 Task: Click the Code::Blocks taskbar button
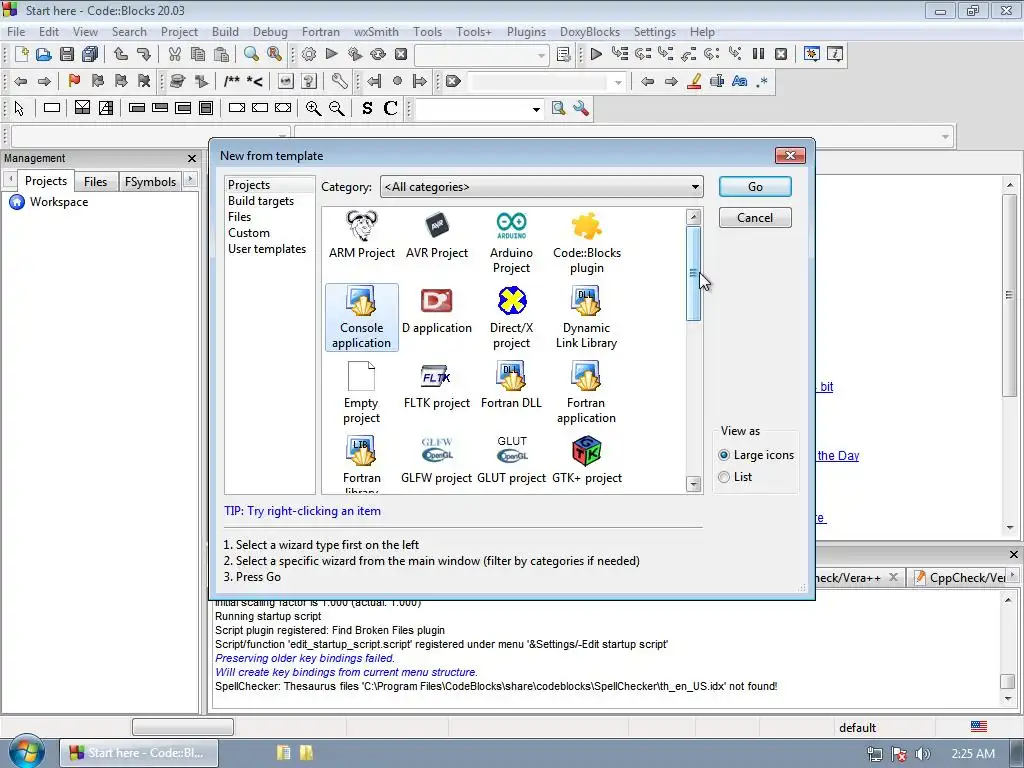(139, 753)
